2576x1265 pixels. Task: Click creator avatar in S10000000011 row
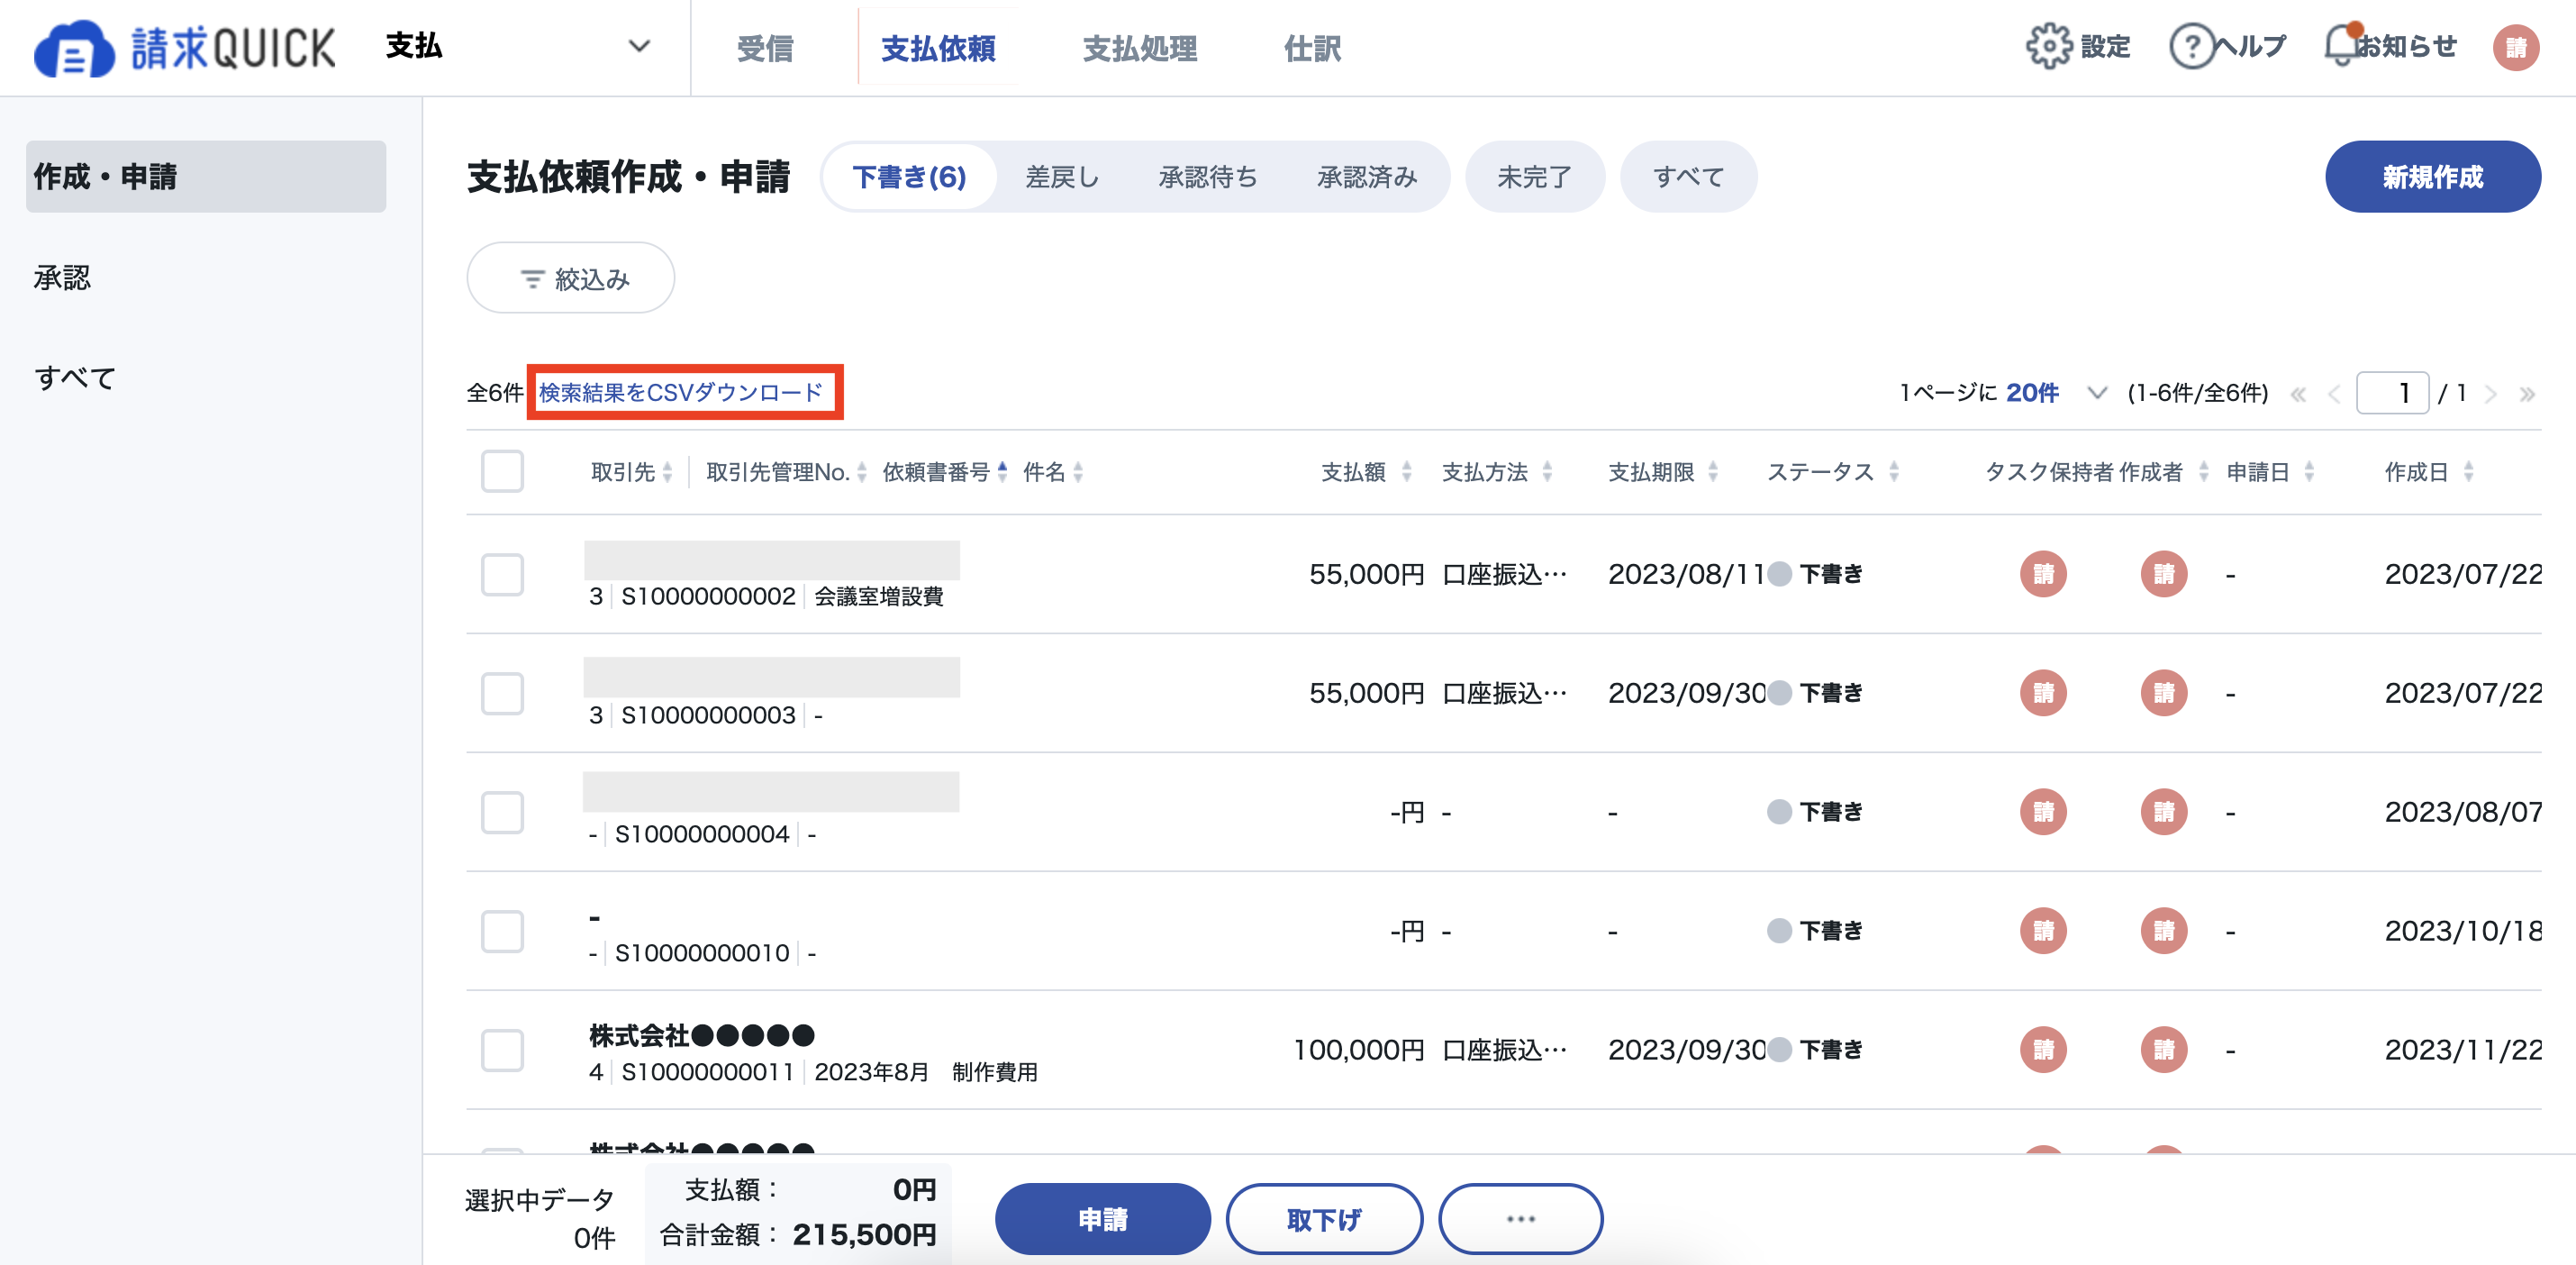click(x=2163, y=1050)
